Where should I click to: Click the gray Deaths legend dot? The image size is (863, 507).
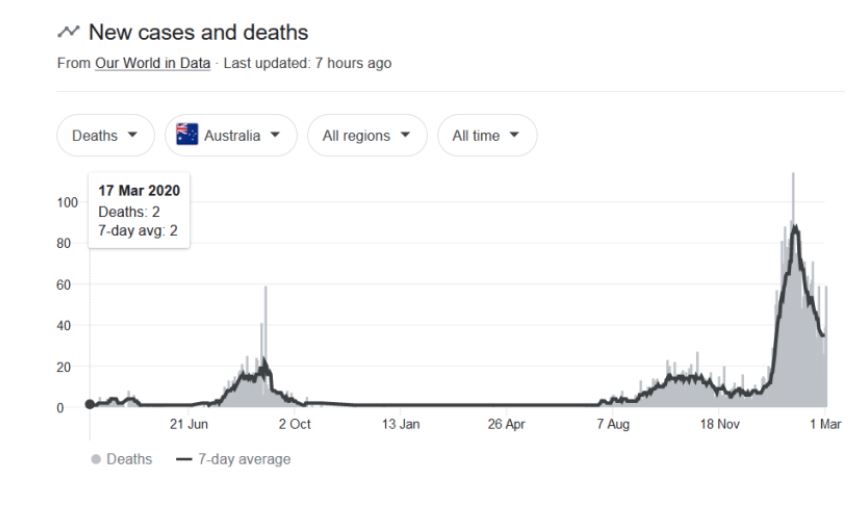point(95,459)
